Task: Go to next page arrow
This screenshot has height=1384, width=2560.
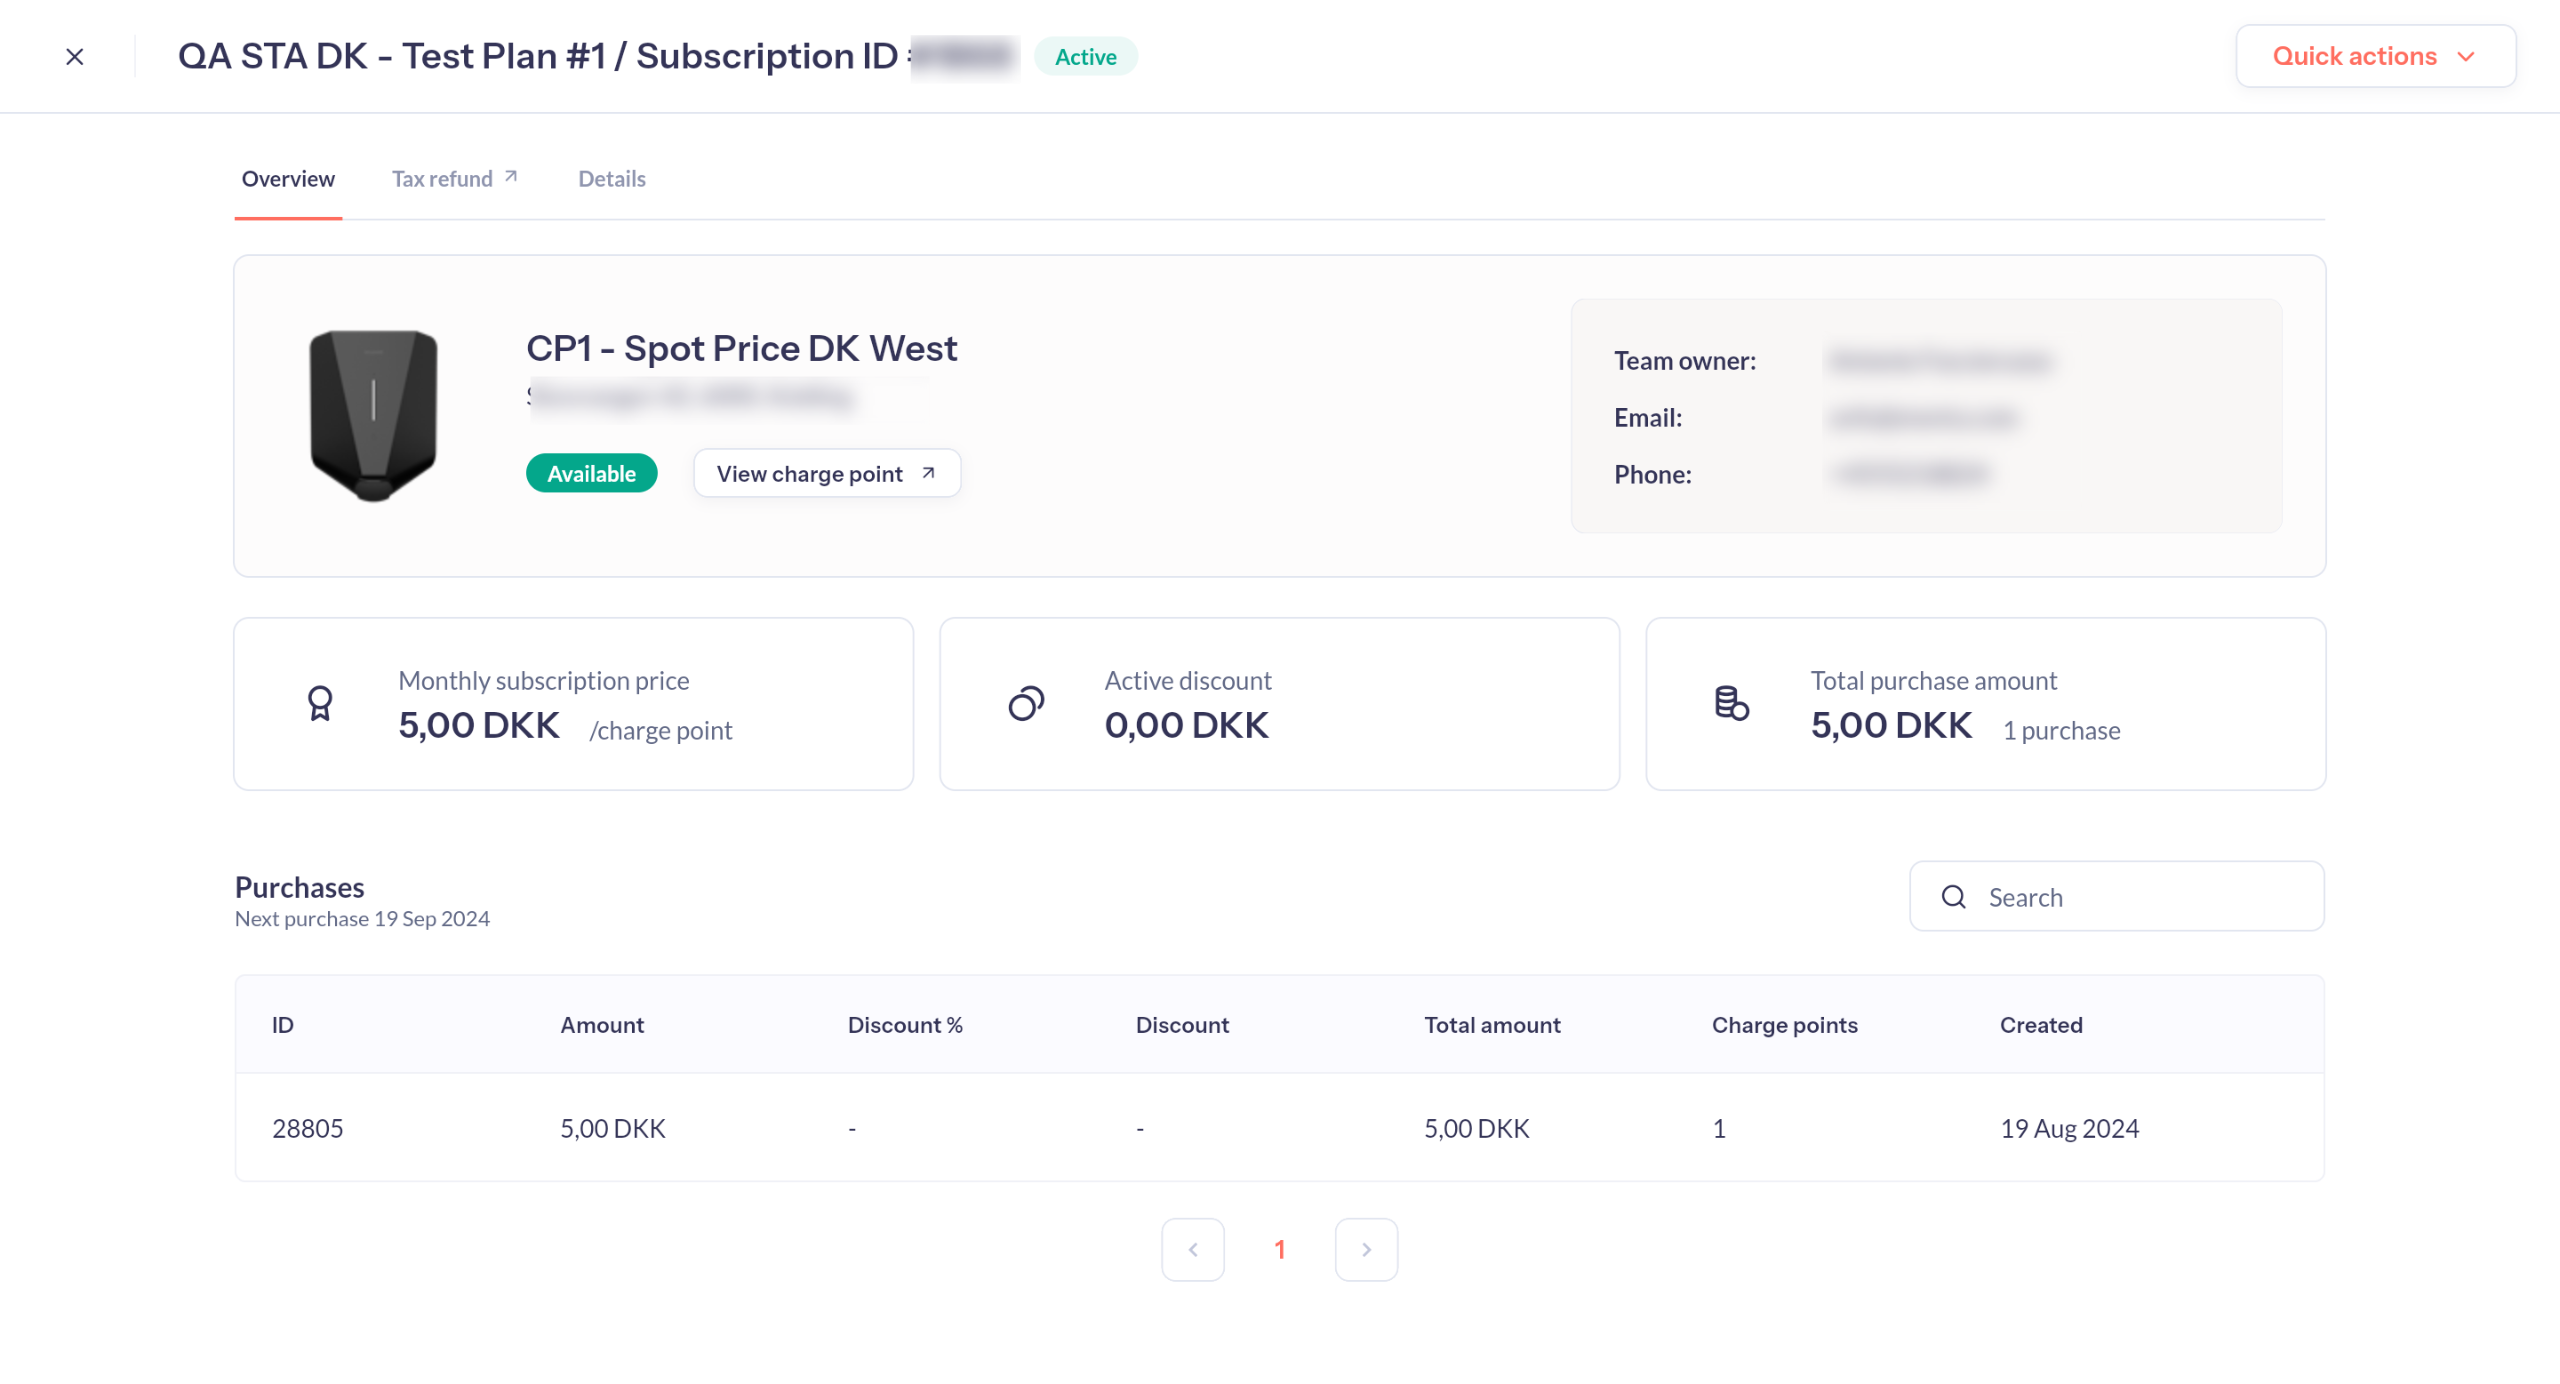Action: tap(1366, 1250)
